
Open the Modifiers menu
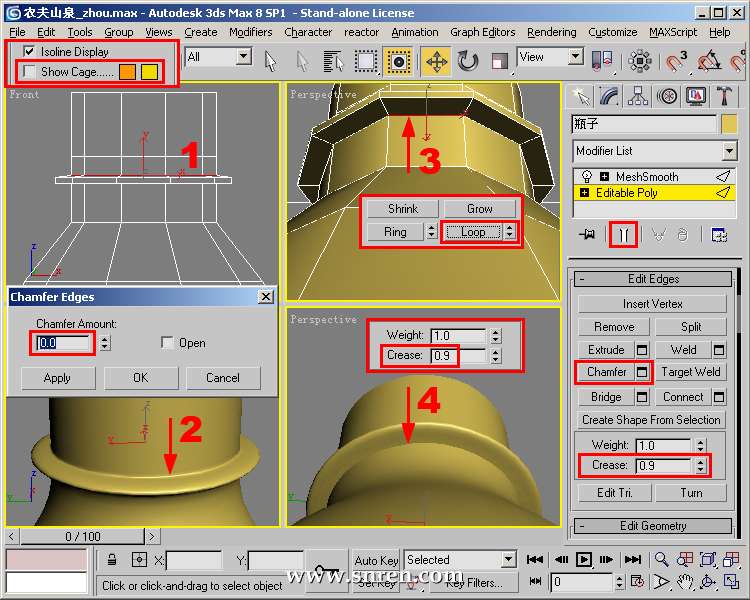[250, 32]
